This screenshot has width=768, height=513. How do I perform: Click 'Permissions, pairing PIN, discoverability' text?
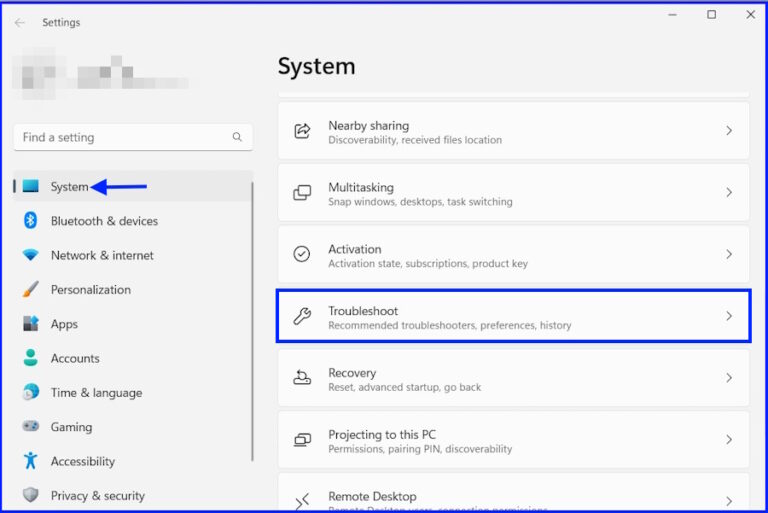(x=420, y=449)
